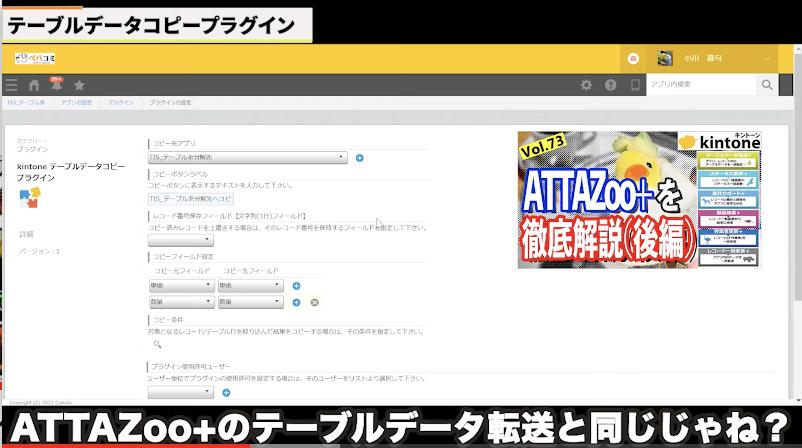Open the record number storage field dropdown
This screenshot has height=448, width=802.
(x=181, y=240)
